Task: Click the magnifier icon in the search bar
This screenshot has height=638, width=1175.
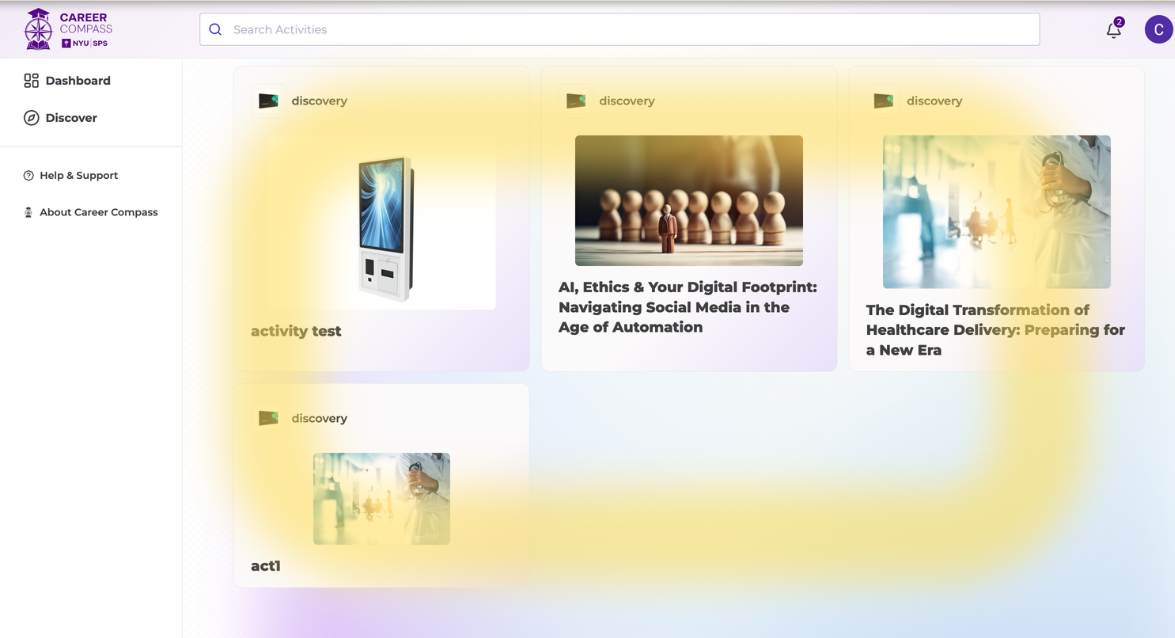Action: 215,29
